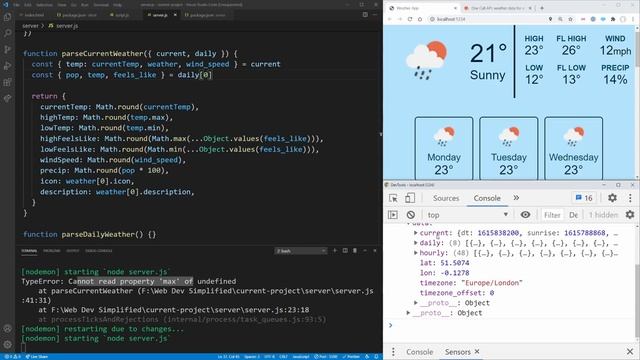
Task: Open VS Code Manage gear icon
Action: click(7, 345)
